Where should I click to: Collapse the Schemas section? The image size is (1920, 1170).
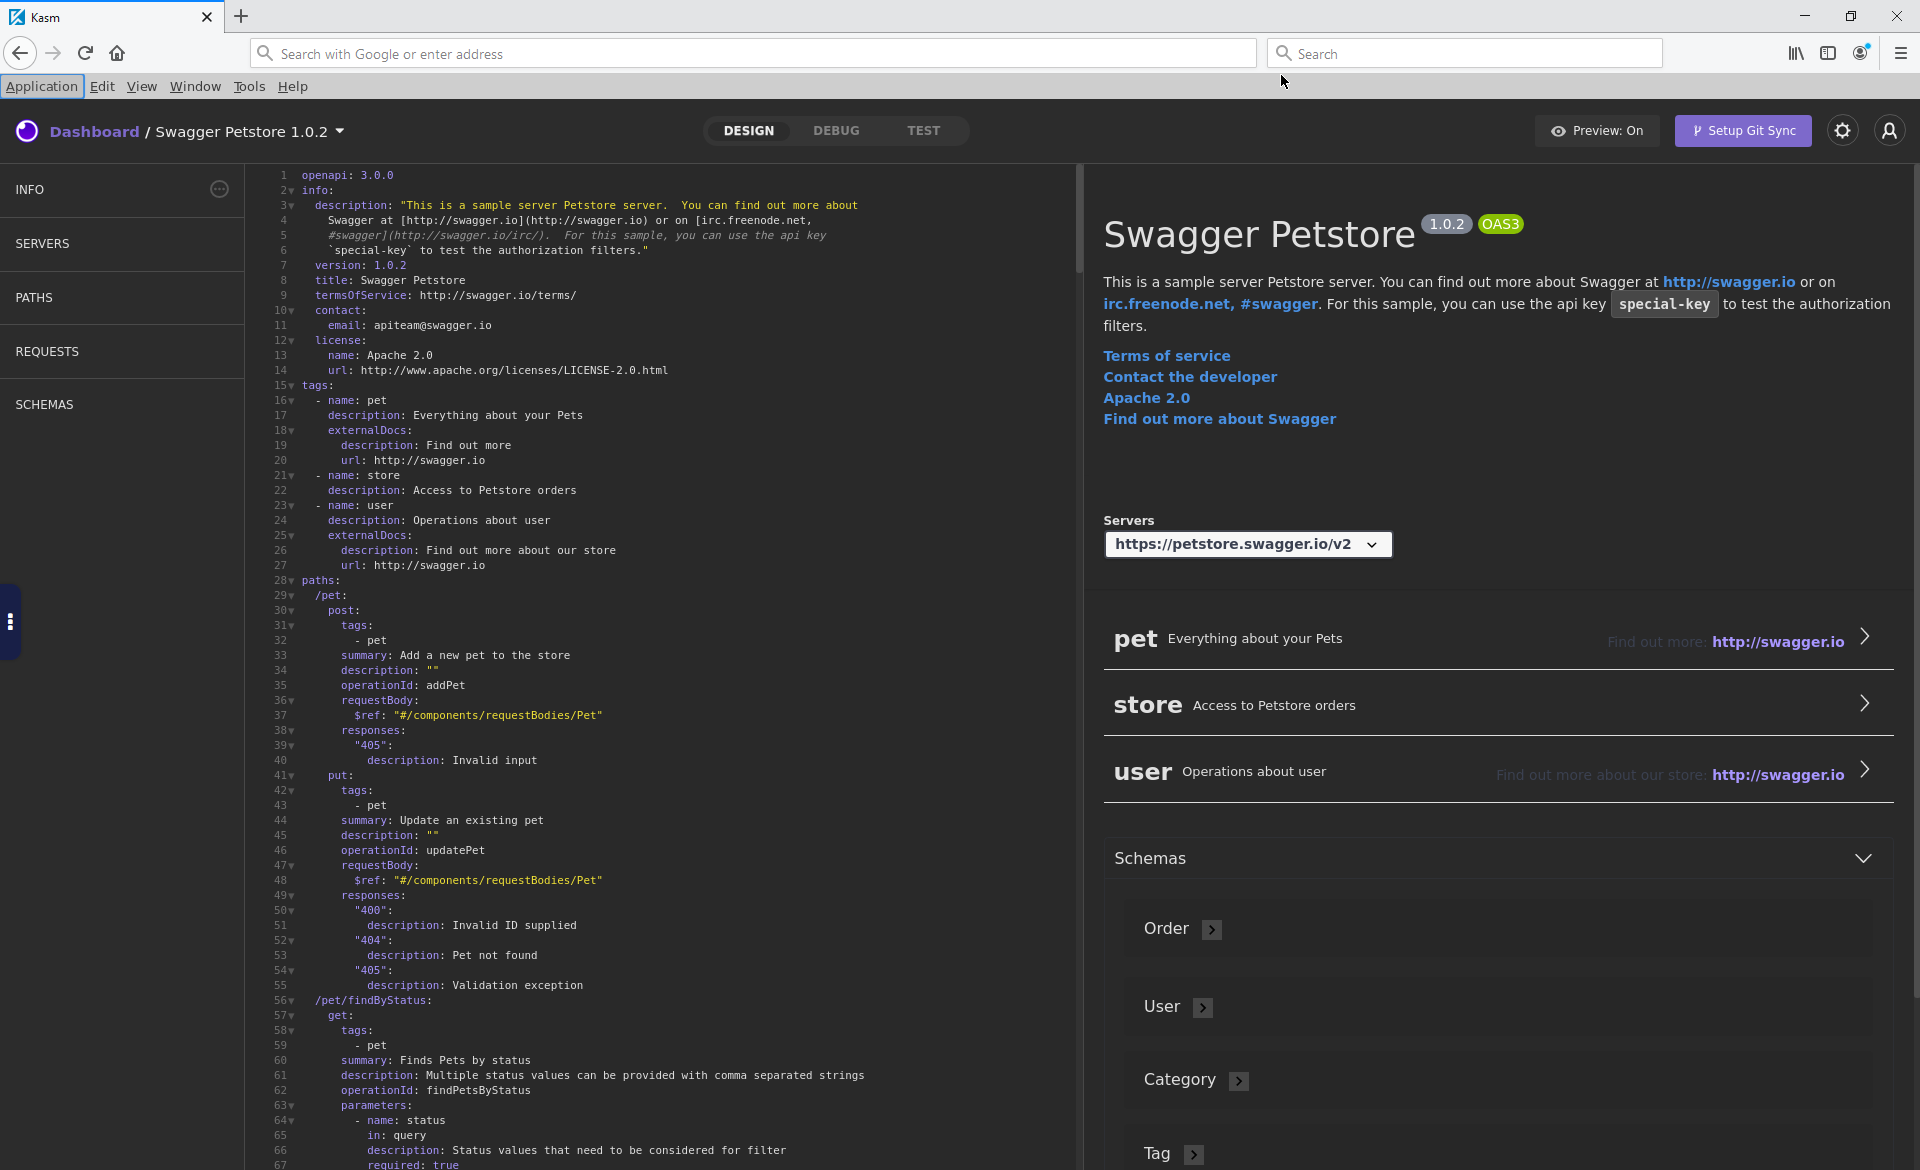[1864, 857]
